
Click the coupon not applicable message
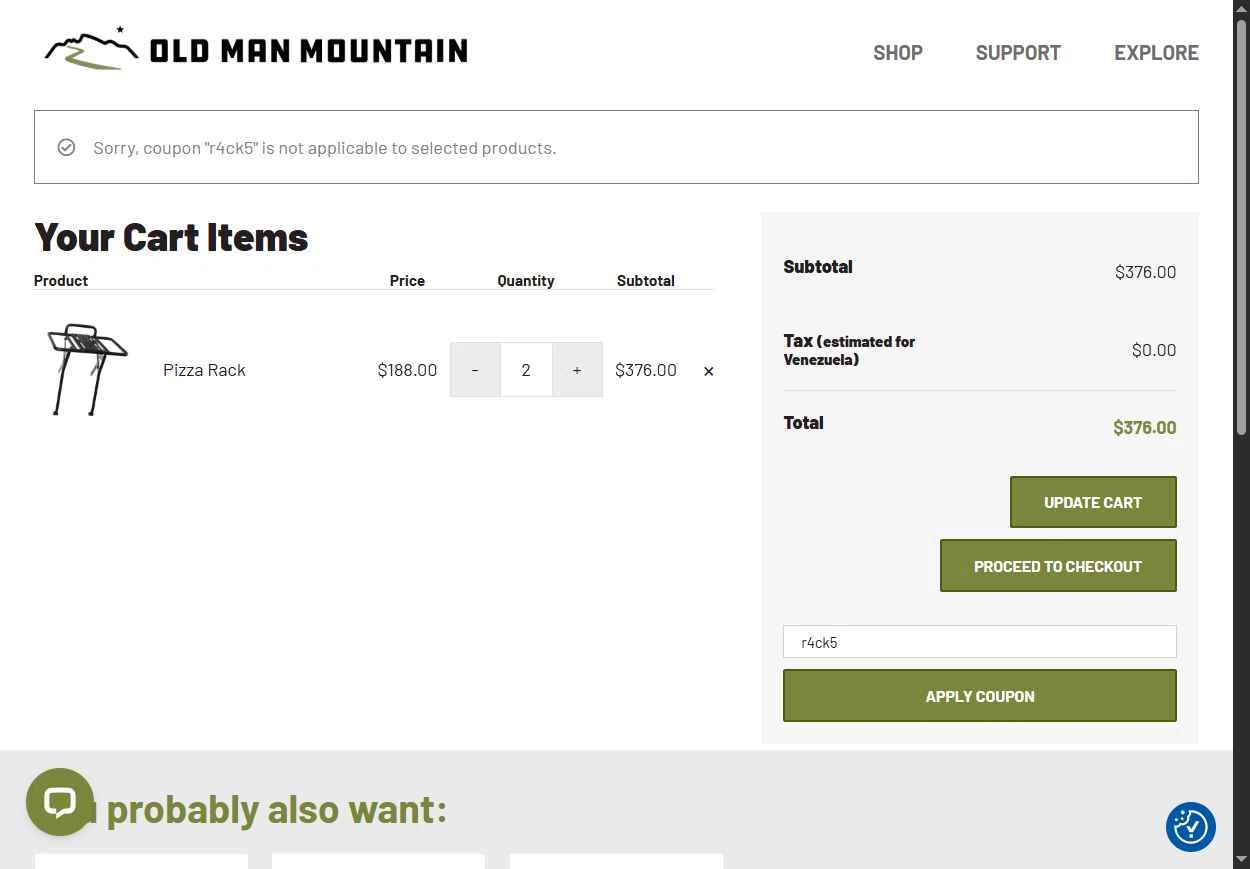325,148
